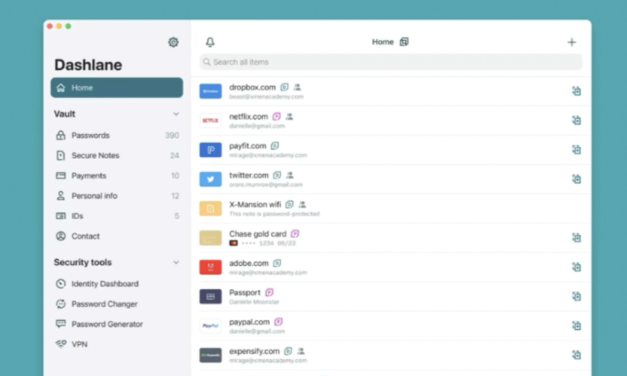Click the Netflix logo thumbnail
The width and height of the screenshot is (627, 376).
(211, 120)
